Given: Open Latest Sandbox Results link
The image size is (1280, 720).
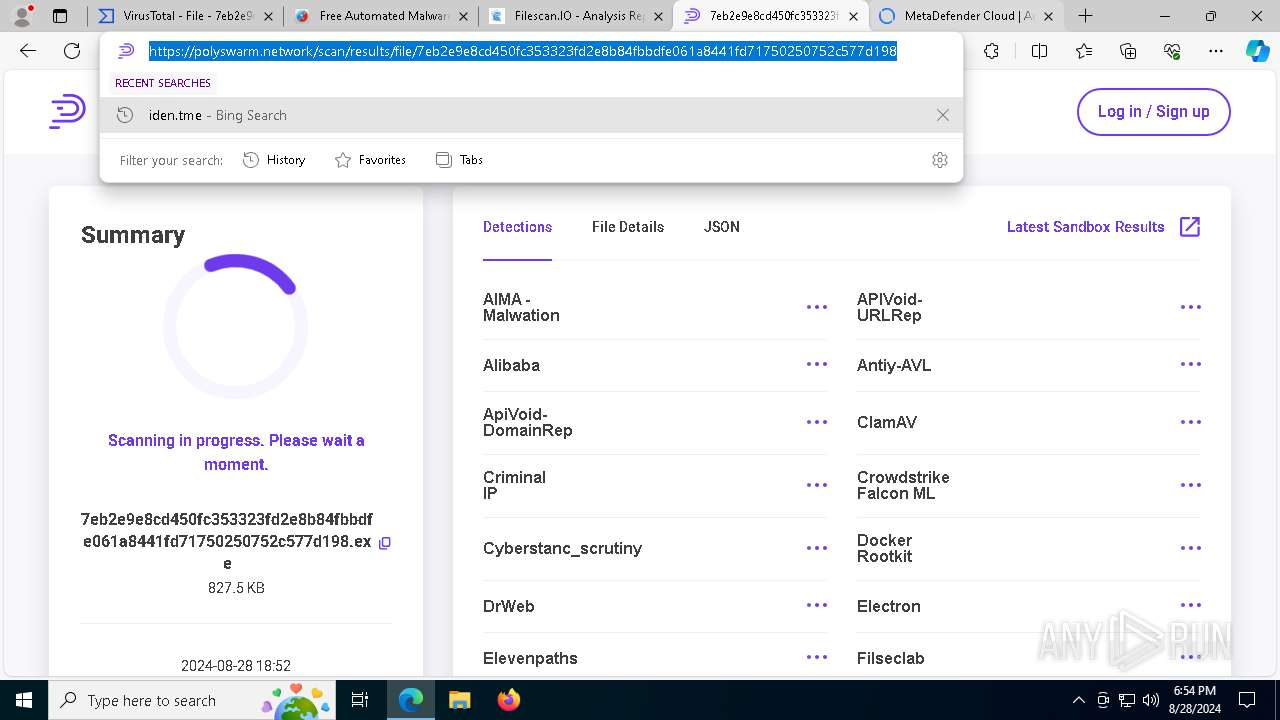Looking at the screenshot, I should (x=1085, y=227).
